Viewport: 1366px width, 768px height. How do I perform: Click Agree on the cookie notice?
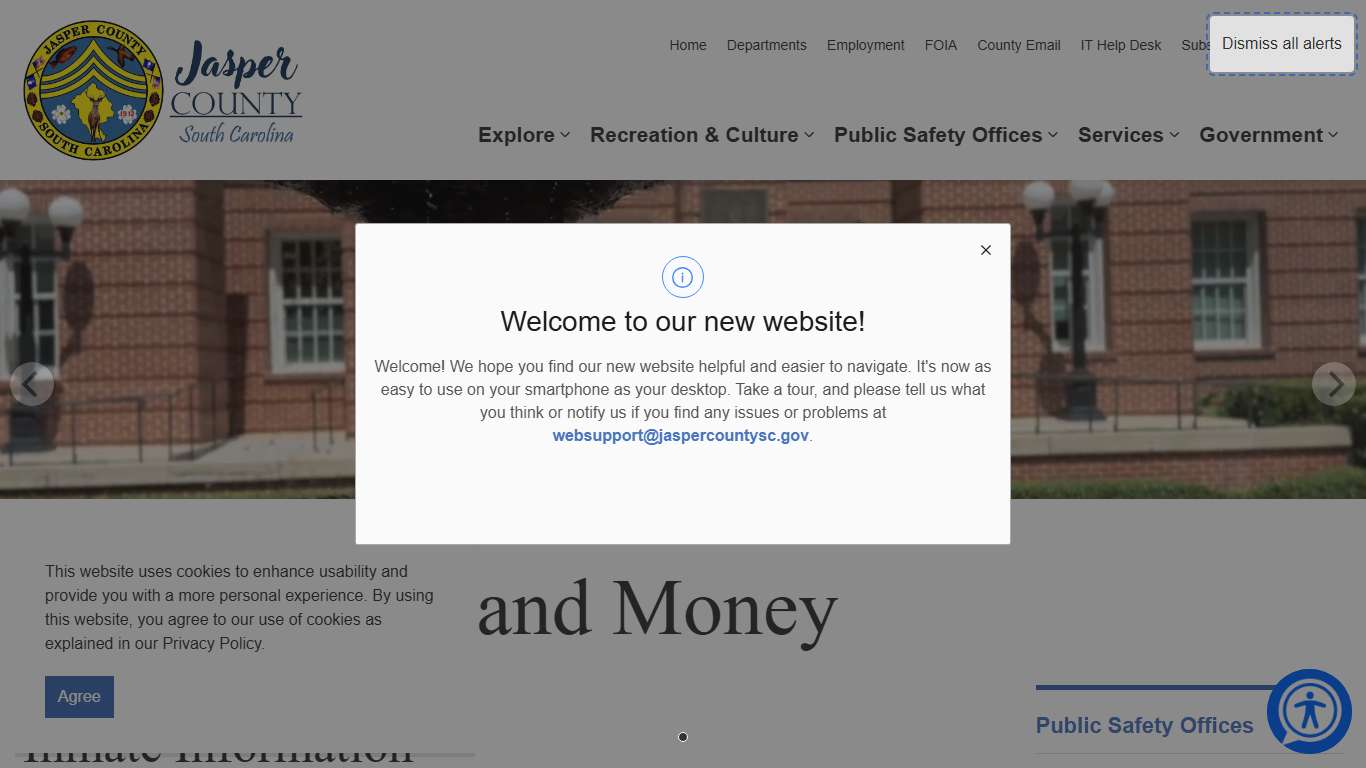pyautogui.click(x=79, y=697)
